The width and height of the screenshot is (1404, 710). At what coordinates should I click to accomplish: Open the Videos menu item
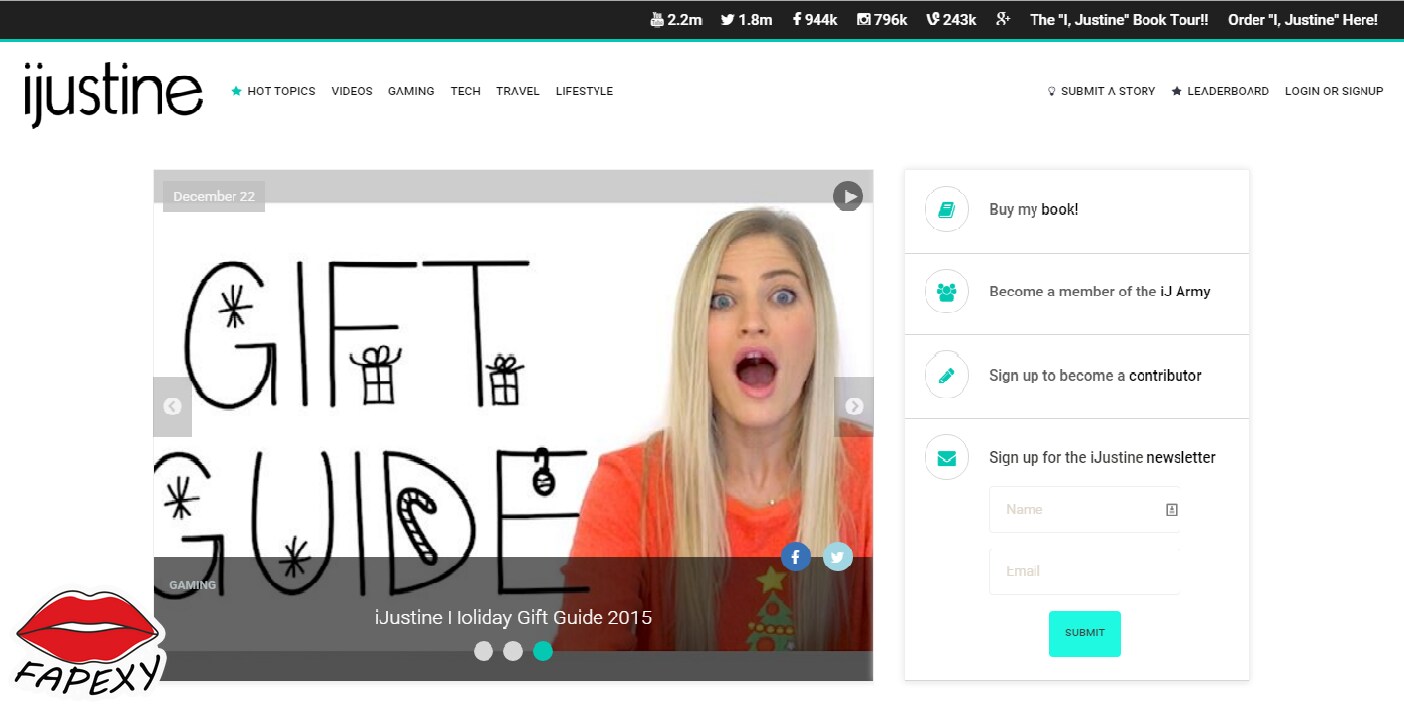pyautogui.click(x=352, y=91)
